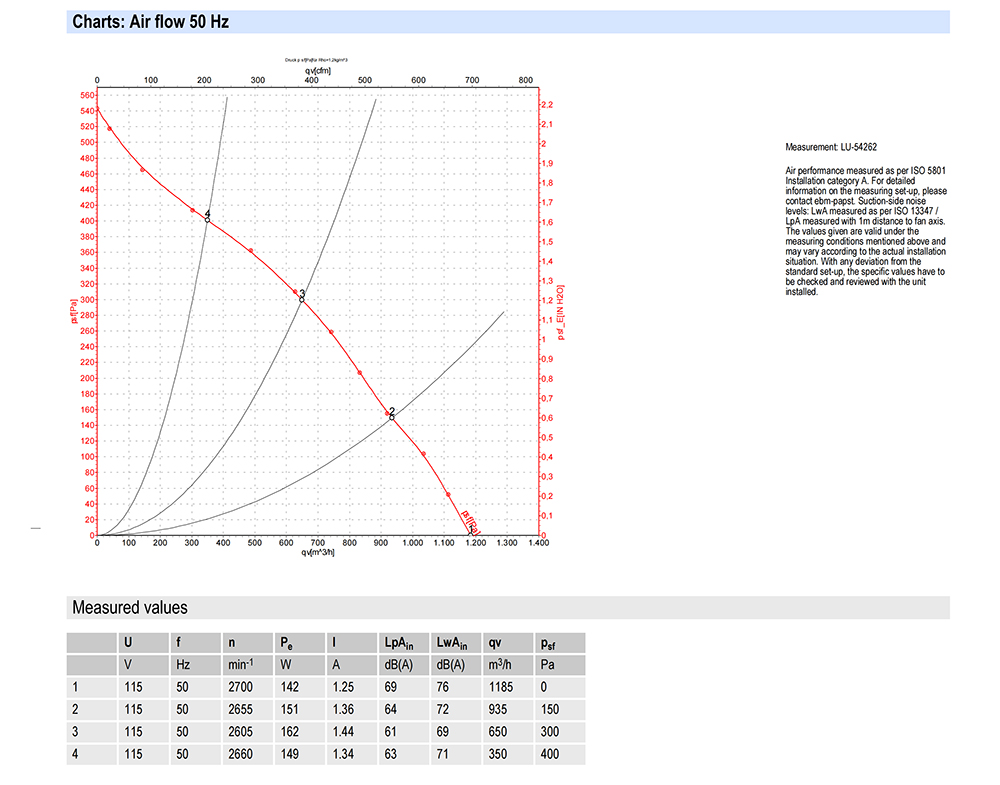
Task: Select the 2700 min-1 speed cell
Action: coord(242,687)
